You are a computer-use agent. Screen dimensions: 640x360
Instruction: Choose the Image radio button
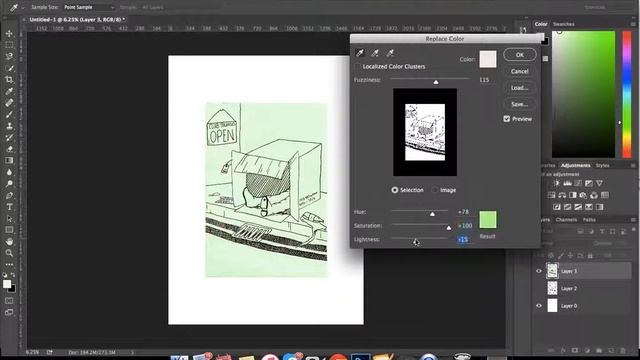coord(435,190)
